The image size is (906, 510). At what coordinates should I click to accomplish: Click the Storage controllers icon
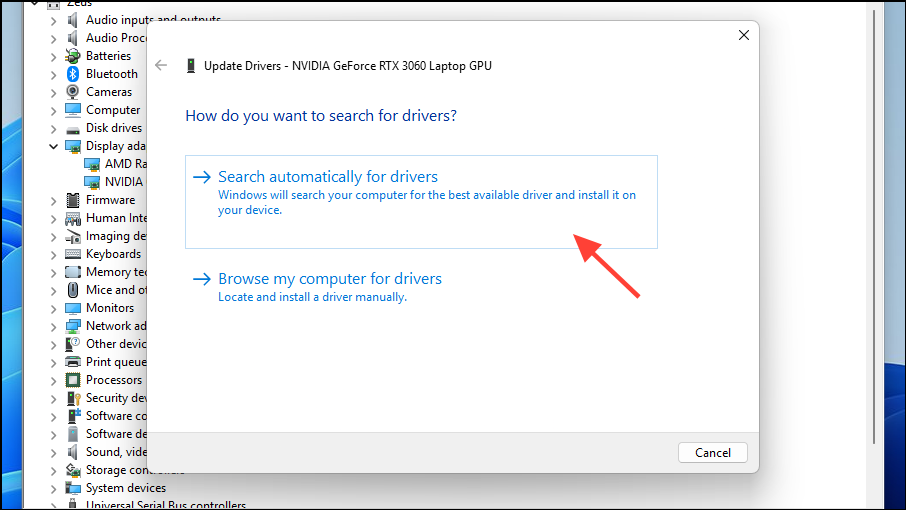73,470
